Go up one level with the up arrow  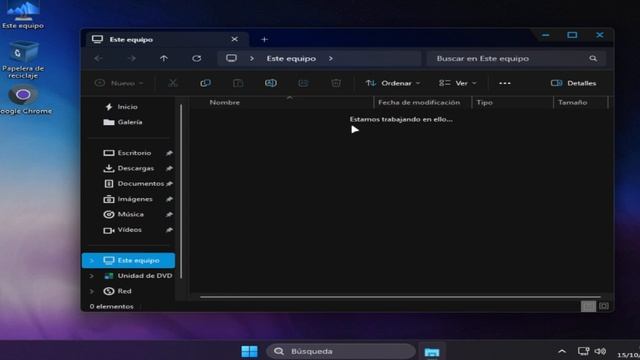164,58
